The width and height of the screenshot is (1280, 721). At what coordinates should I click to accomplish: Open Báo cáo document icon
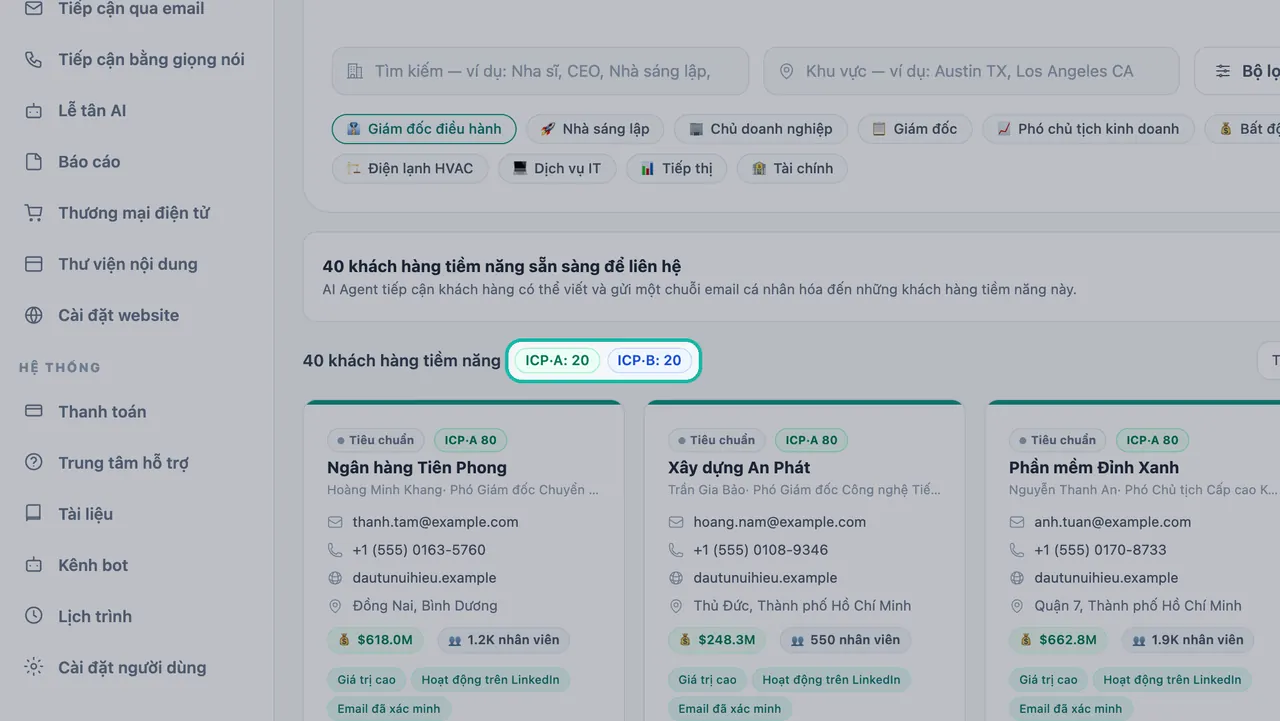coord(34,162)
